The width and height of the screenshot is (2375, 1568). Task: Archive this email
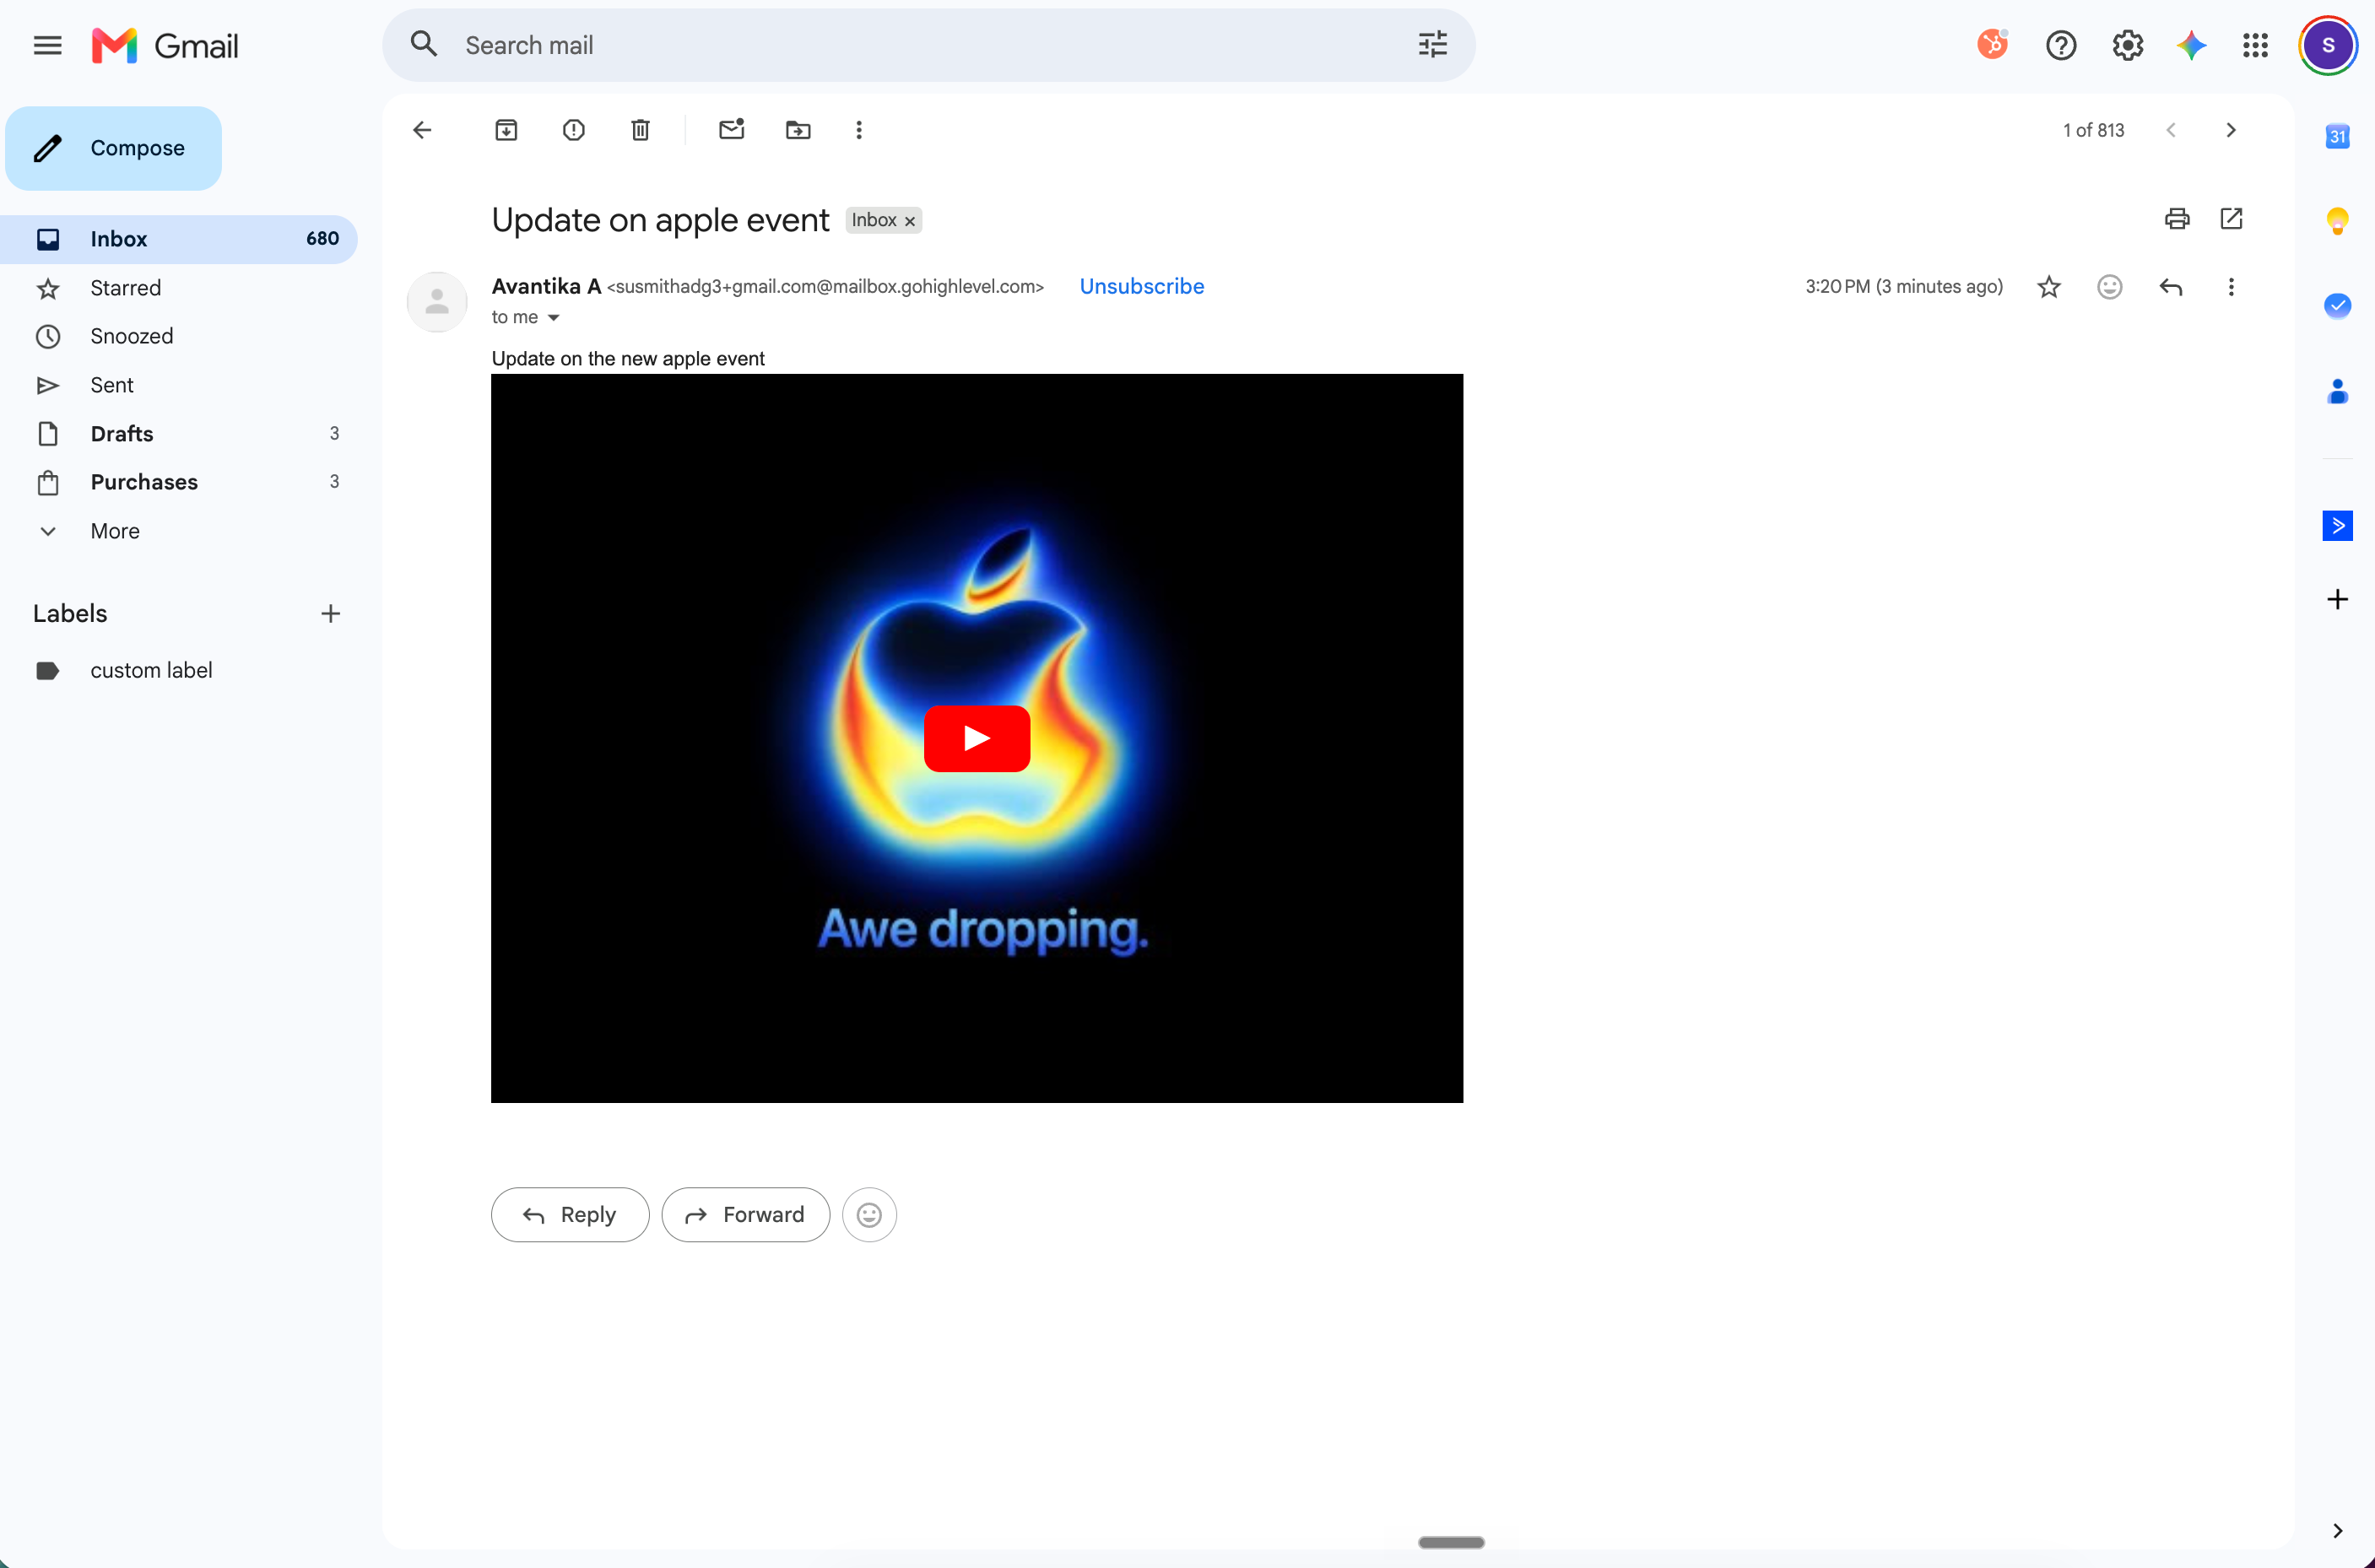[506, 130]
